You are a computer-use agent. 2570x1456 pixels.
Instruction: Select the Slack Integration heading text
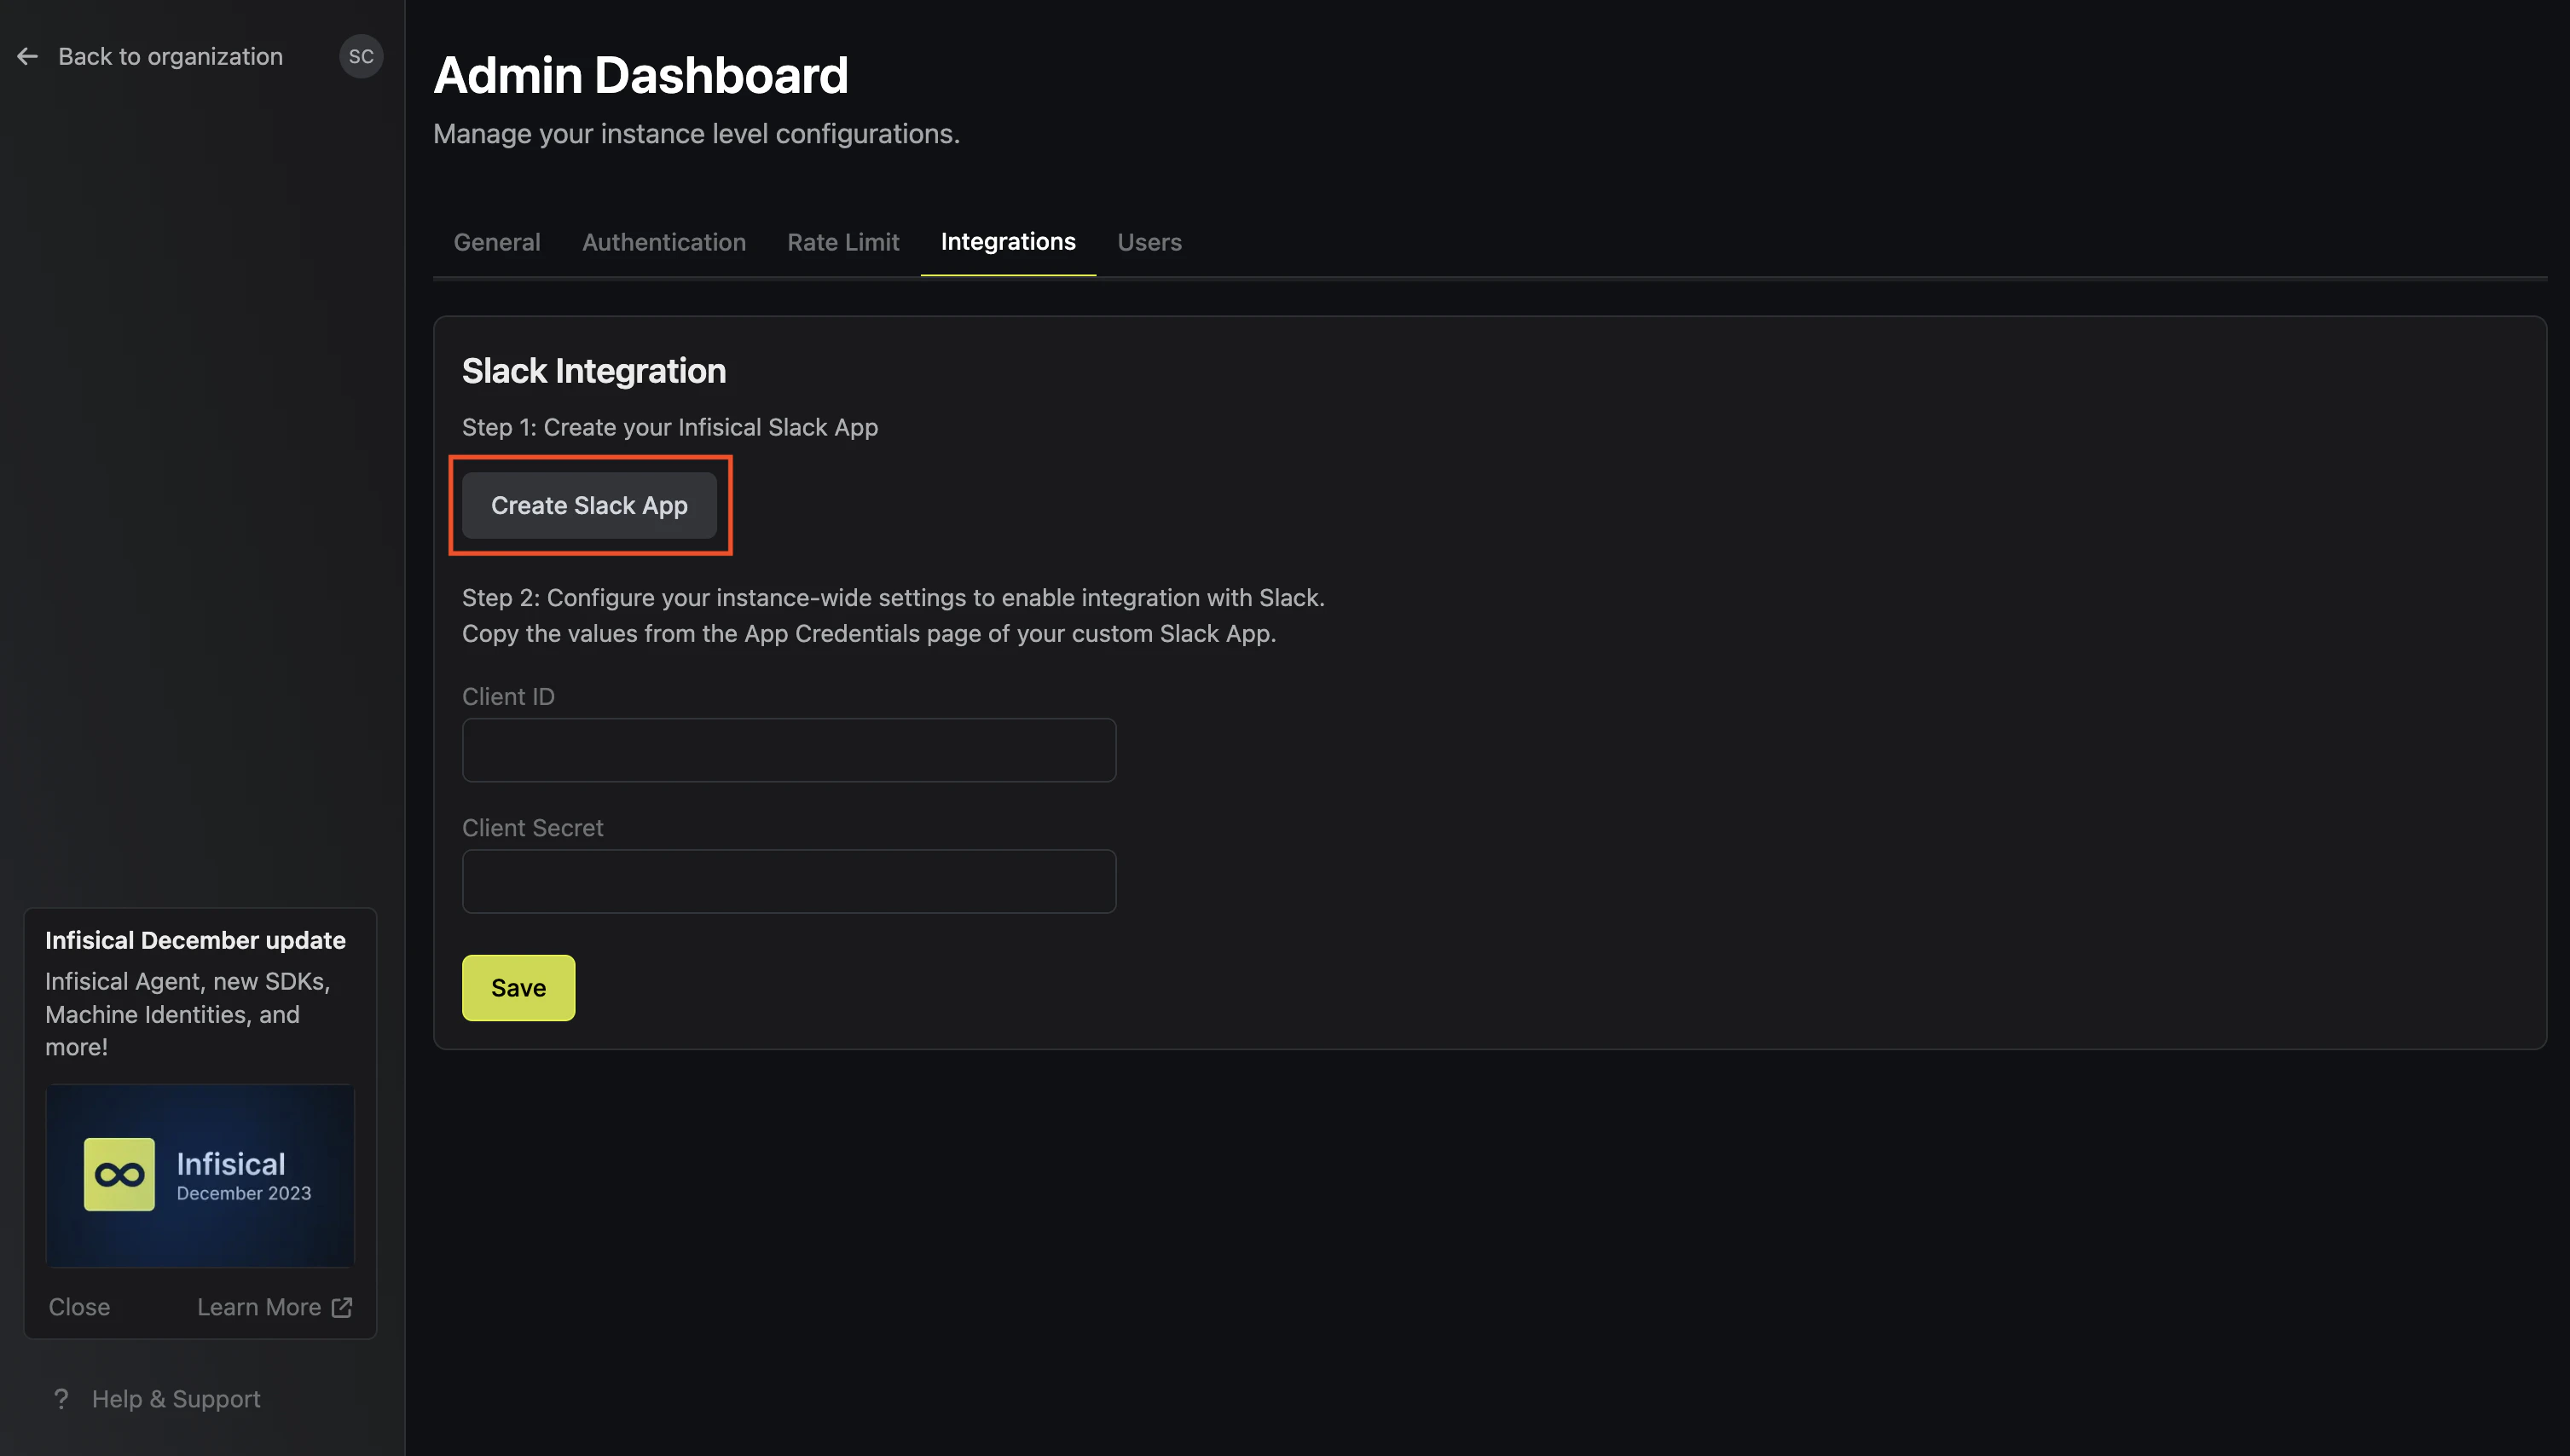594,371
